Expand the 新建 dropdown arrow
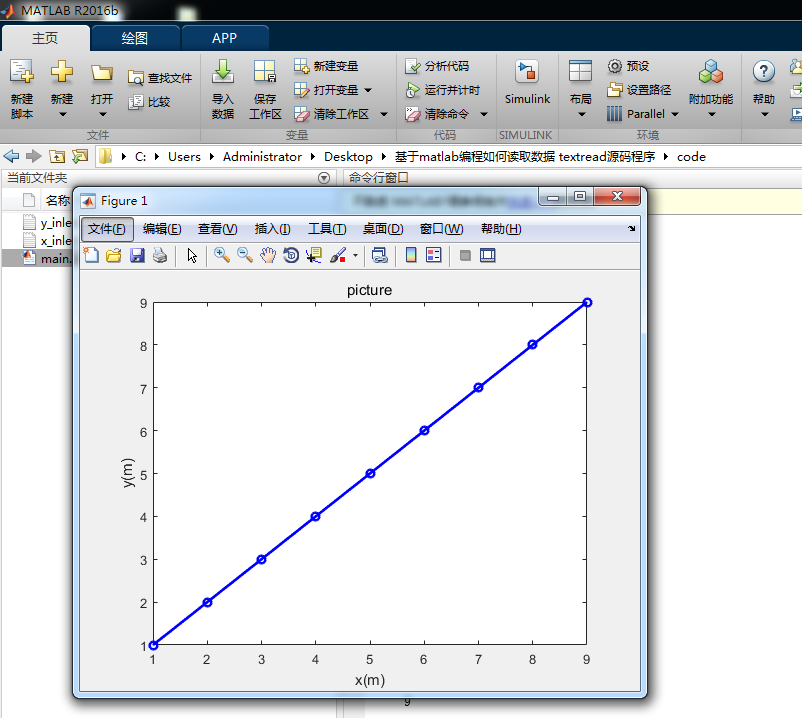802x718 pixels. [62, 114]
